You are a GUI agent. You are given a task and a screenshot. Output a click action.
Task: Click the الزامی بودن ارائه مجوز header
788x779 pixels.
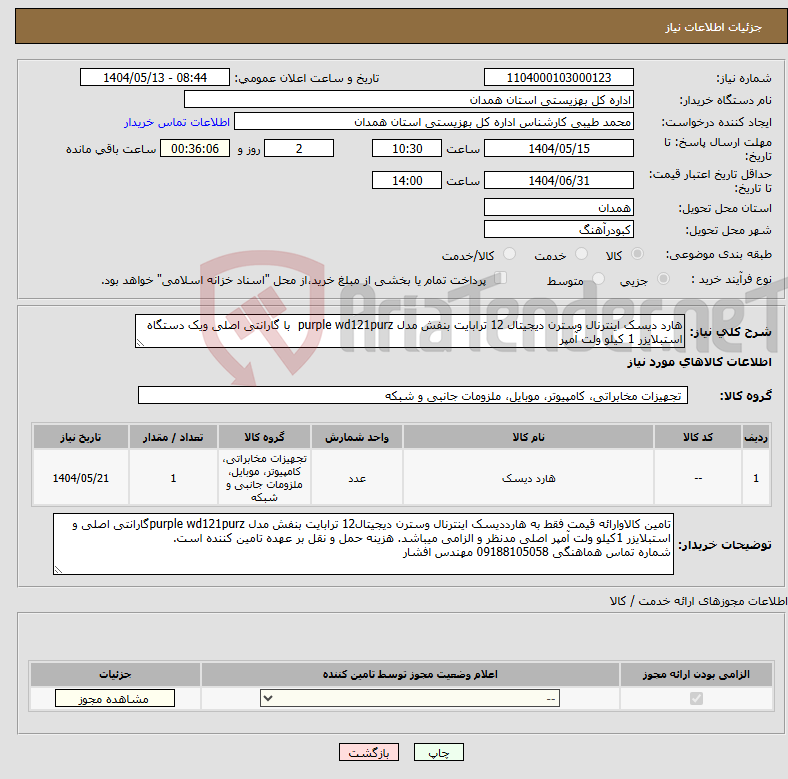(x=696, y=674)
